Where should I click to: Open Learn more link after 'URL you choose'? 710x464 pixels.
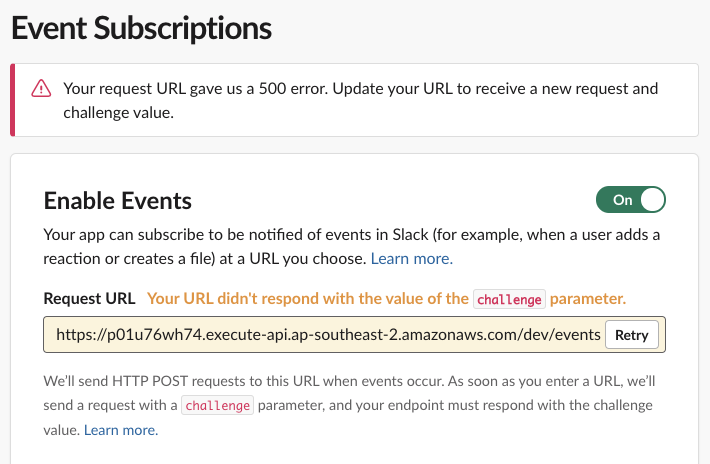pyautogui.click(x=411, y=258)
